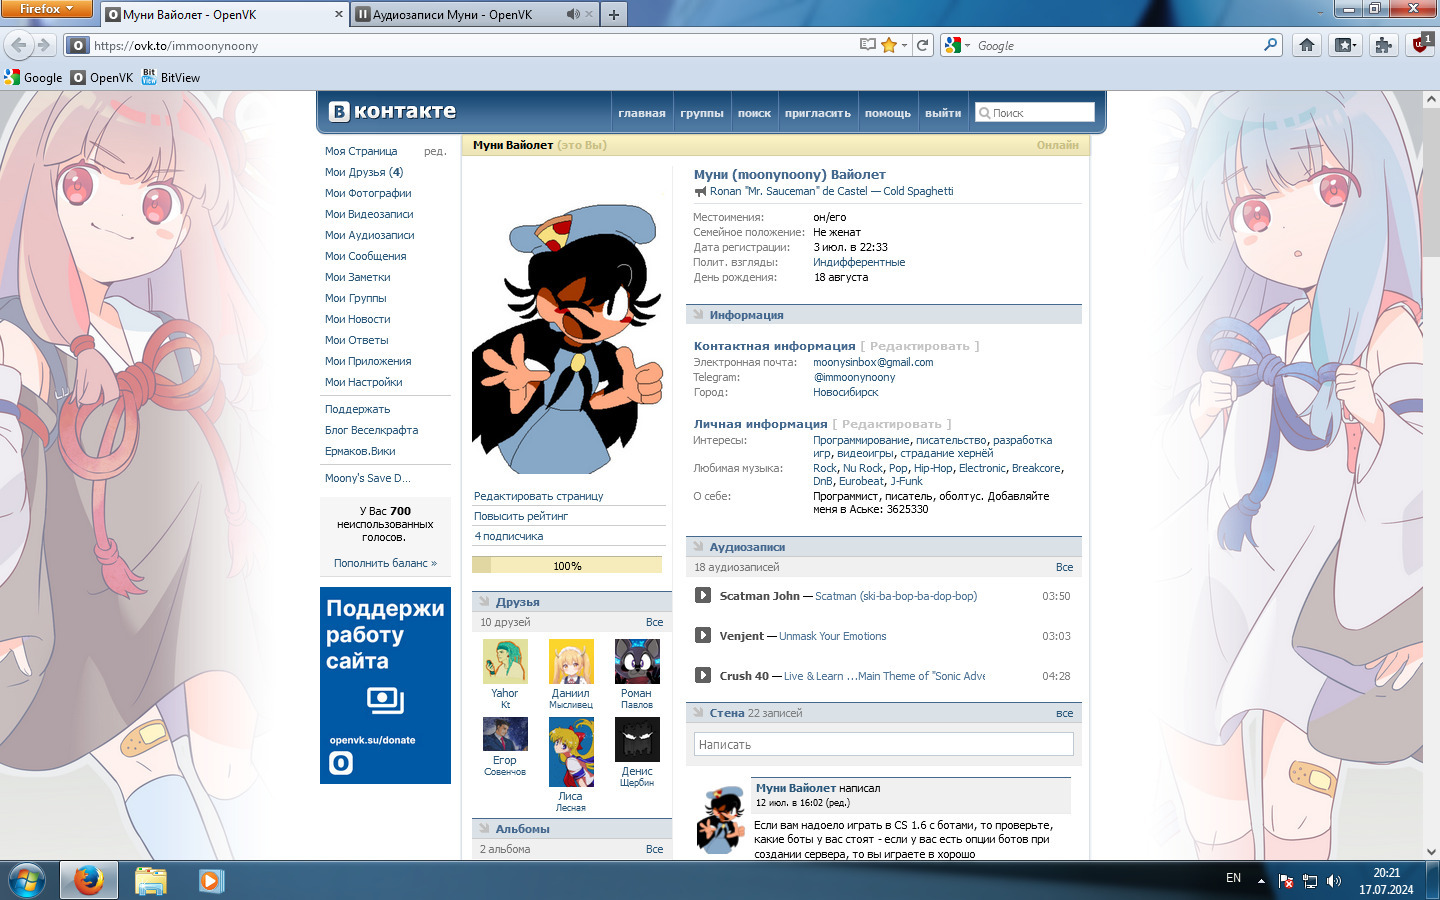The image size is (1440, 900).
Task: Click Повысить рейтинг link
Action: pyautogui.click(x=521, y=516)
